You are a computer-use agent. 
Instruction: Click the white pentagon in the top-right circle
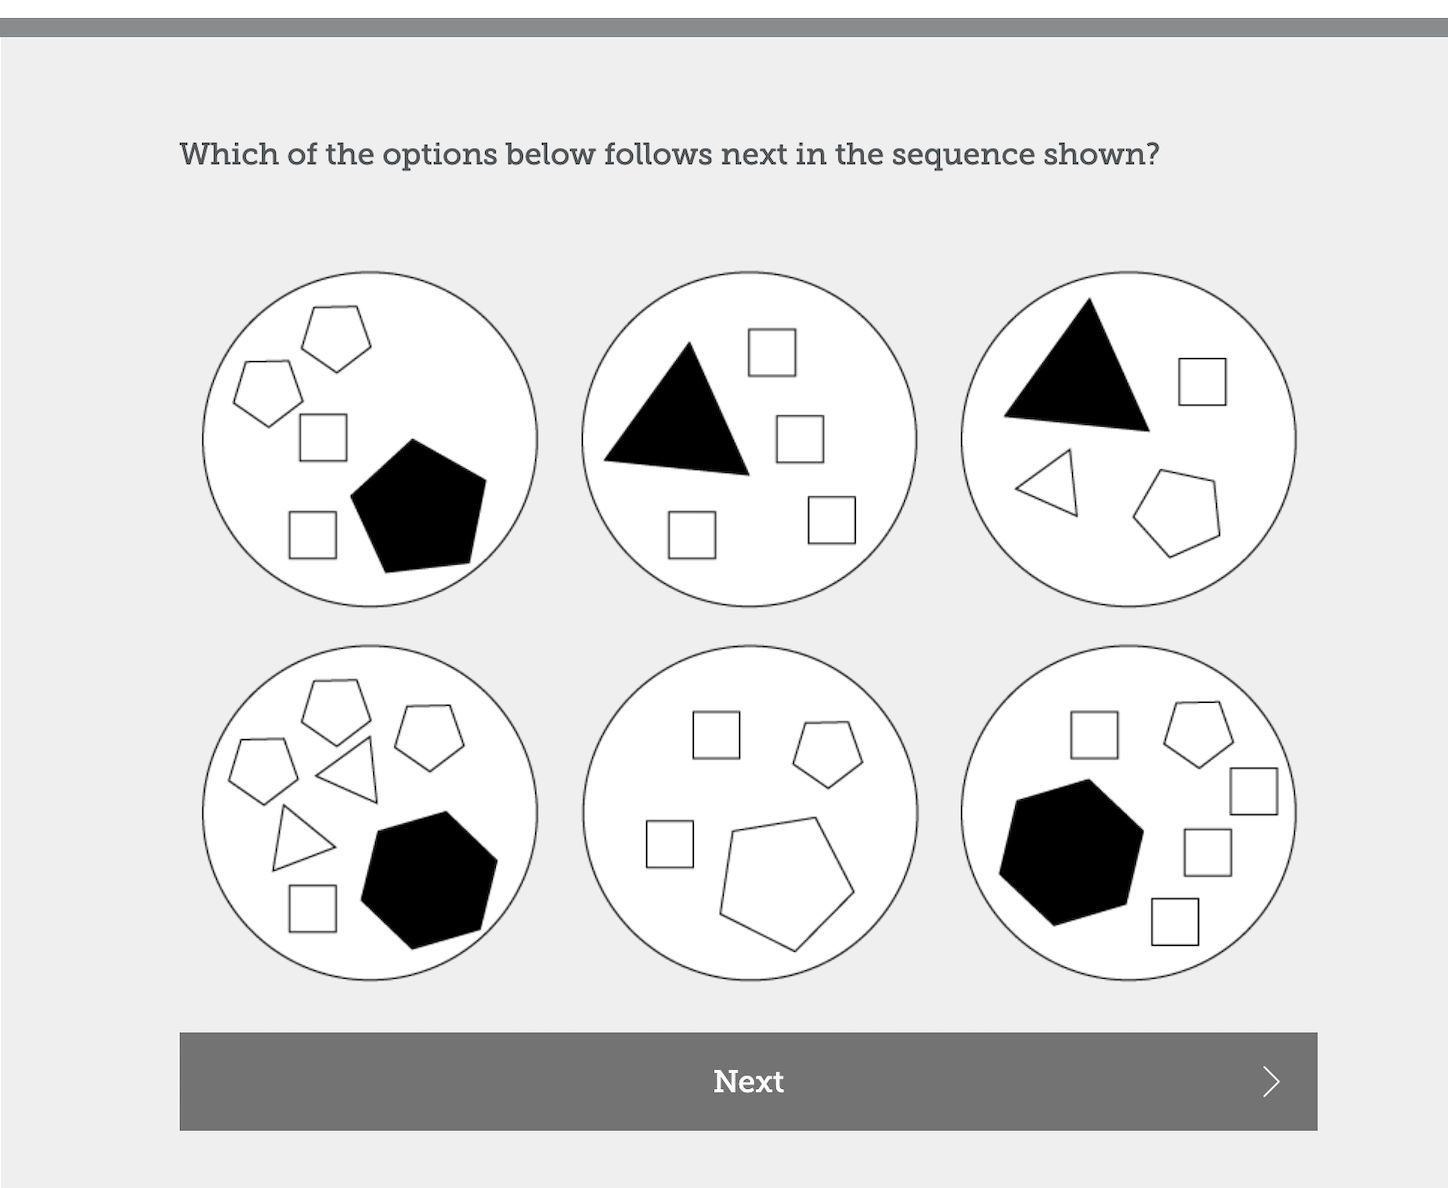point(1178,512)
